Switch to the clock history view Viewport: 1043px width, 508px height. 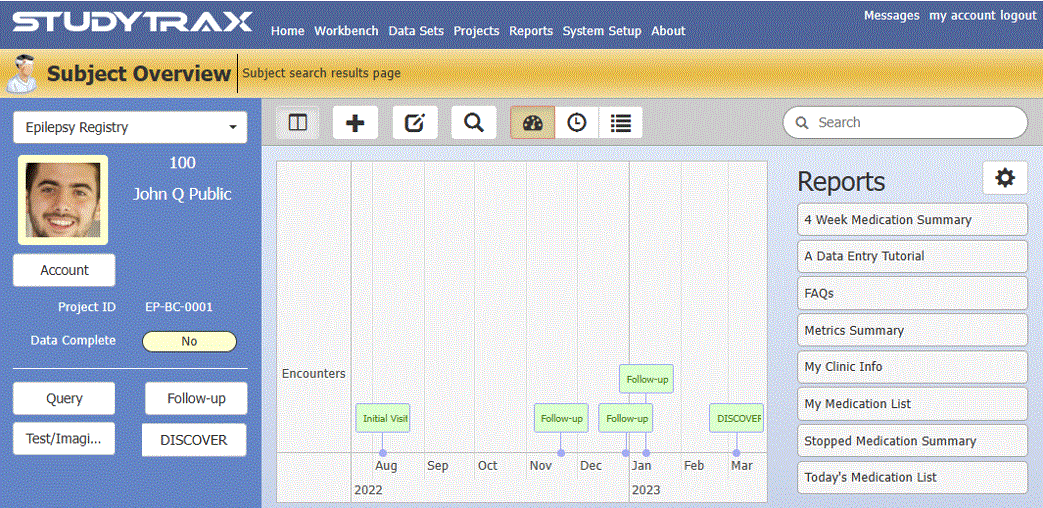[577, 123]
